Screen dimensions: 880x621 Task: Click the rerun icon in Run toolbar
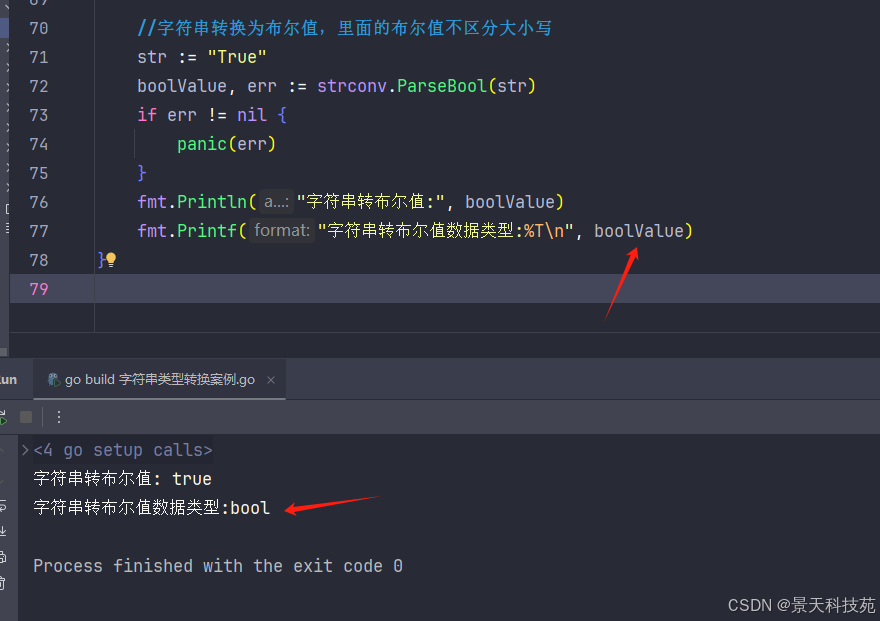[3, 417]
